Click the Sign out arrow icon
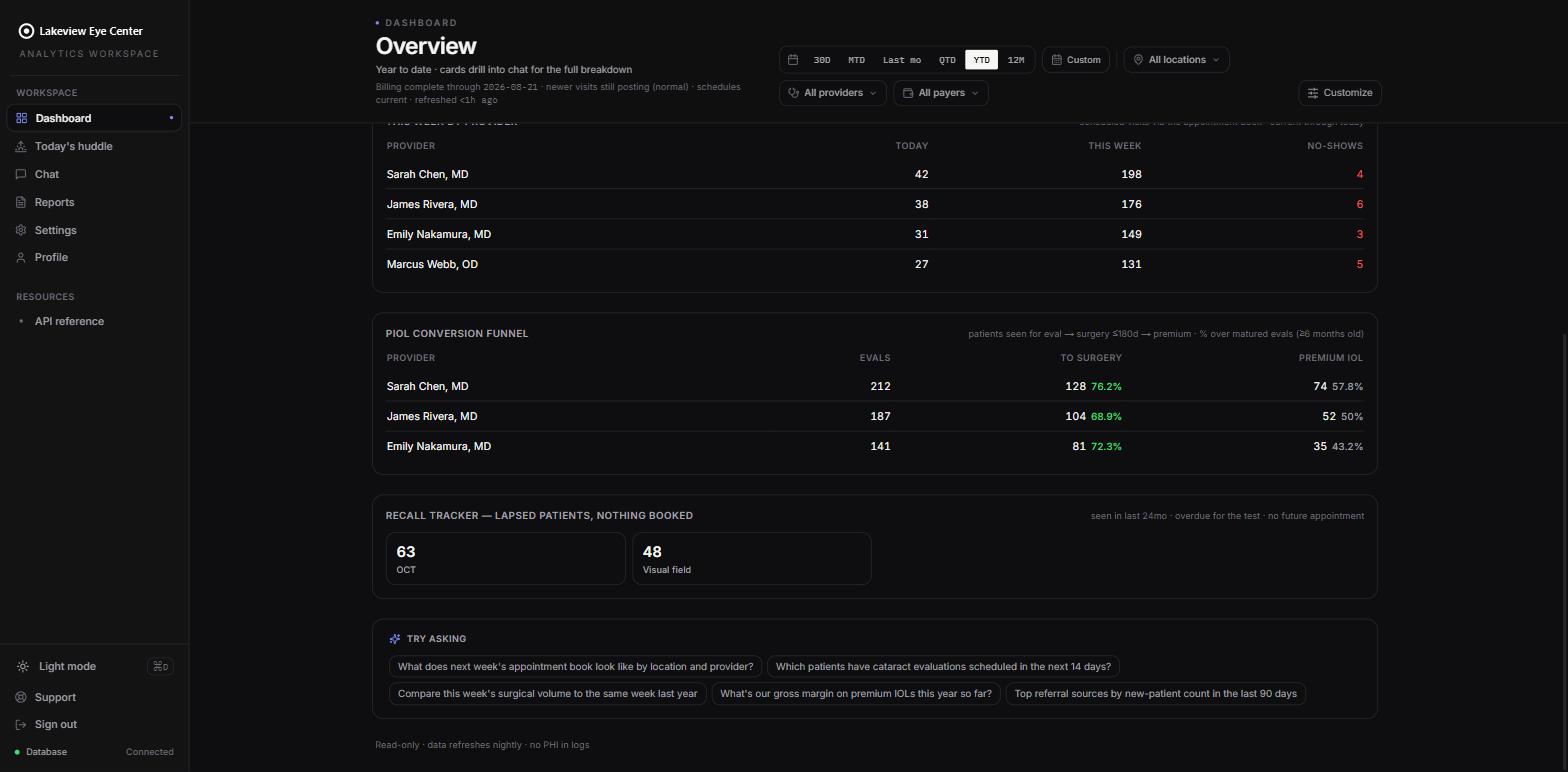Viewport: 1568px width, 772px height. [22, 724]
